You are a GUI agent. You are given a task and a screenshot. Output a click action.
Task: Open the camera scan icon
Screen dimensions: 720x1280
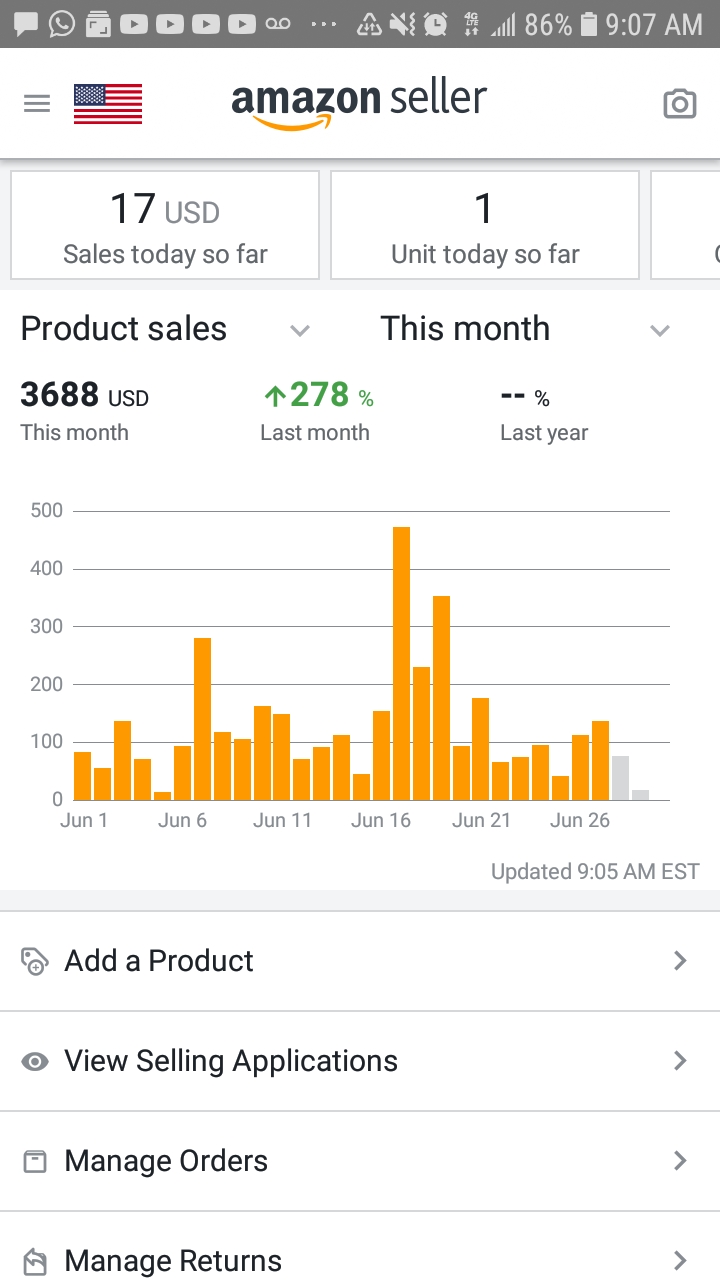click(x=679, y=103)
